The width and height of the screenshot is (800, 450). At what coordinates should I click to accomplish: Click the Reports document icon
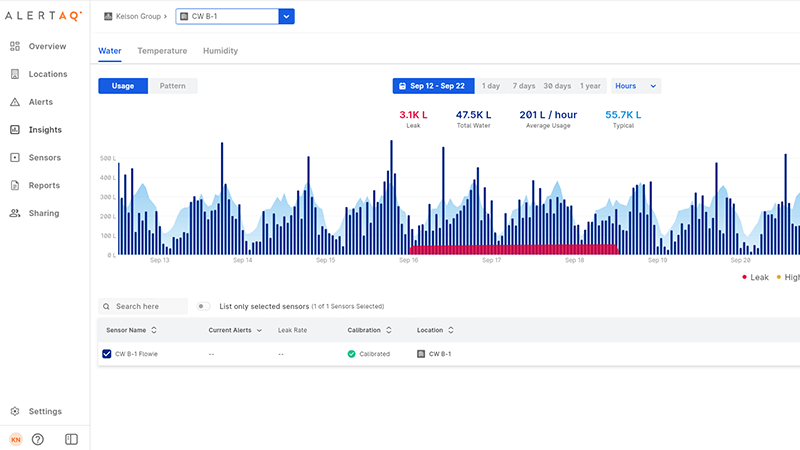click(15, 185)
